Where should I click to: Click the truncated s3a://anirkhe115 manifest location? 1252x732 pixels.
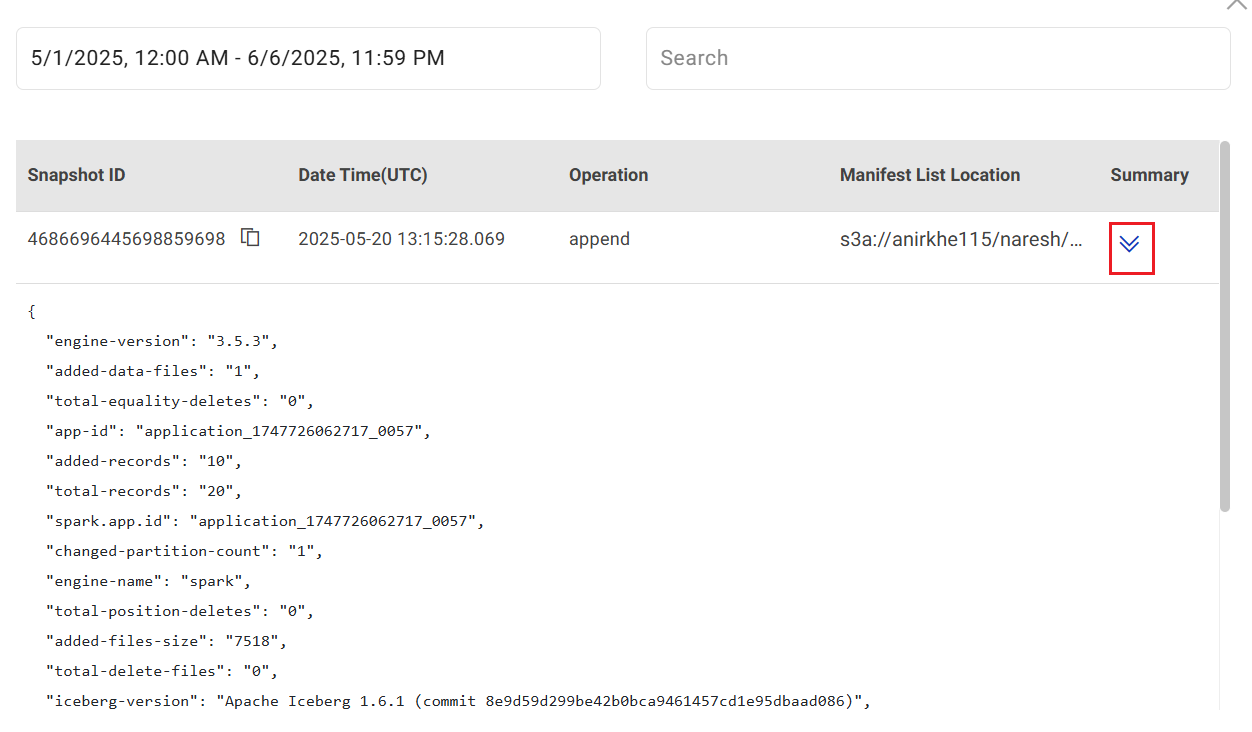tap(960, 239)
